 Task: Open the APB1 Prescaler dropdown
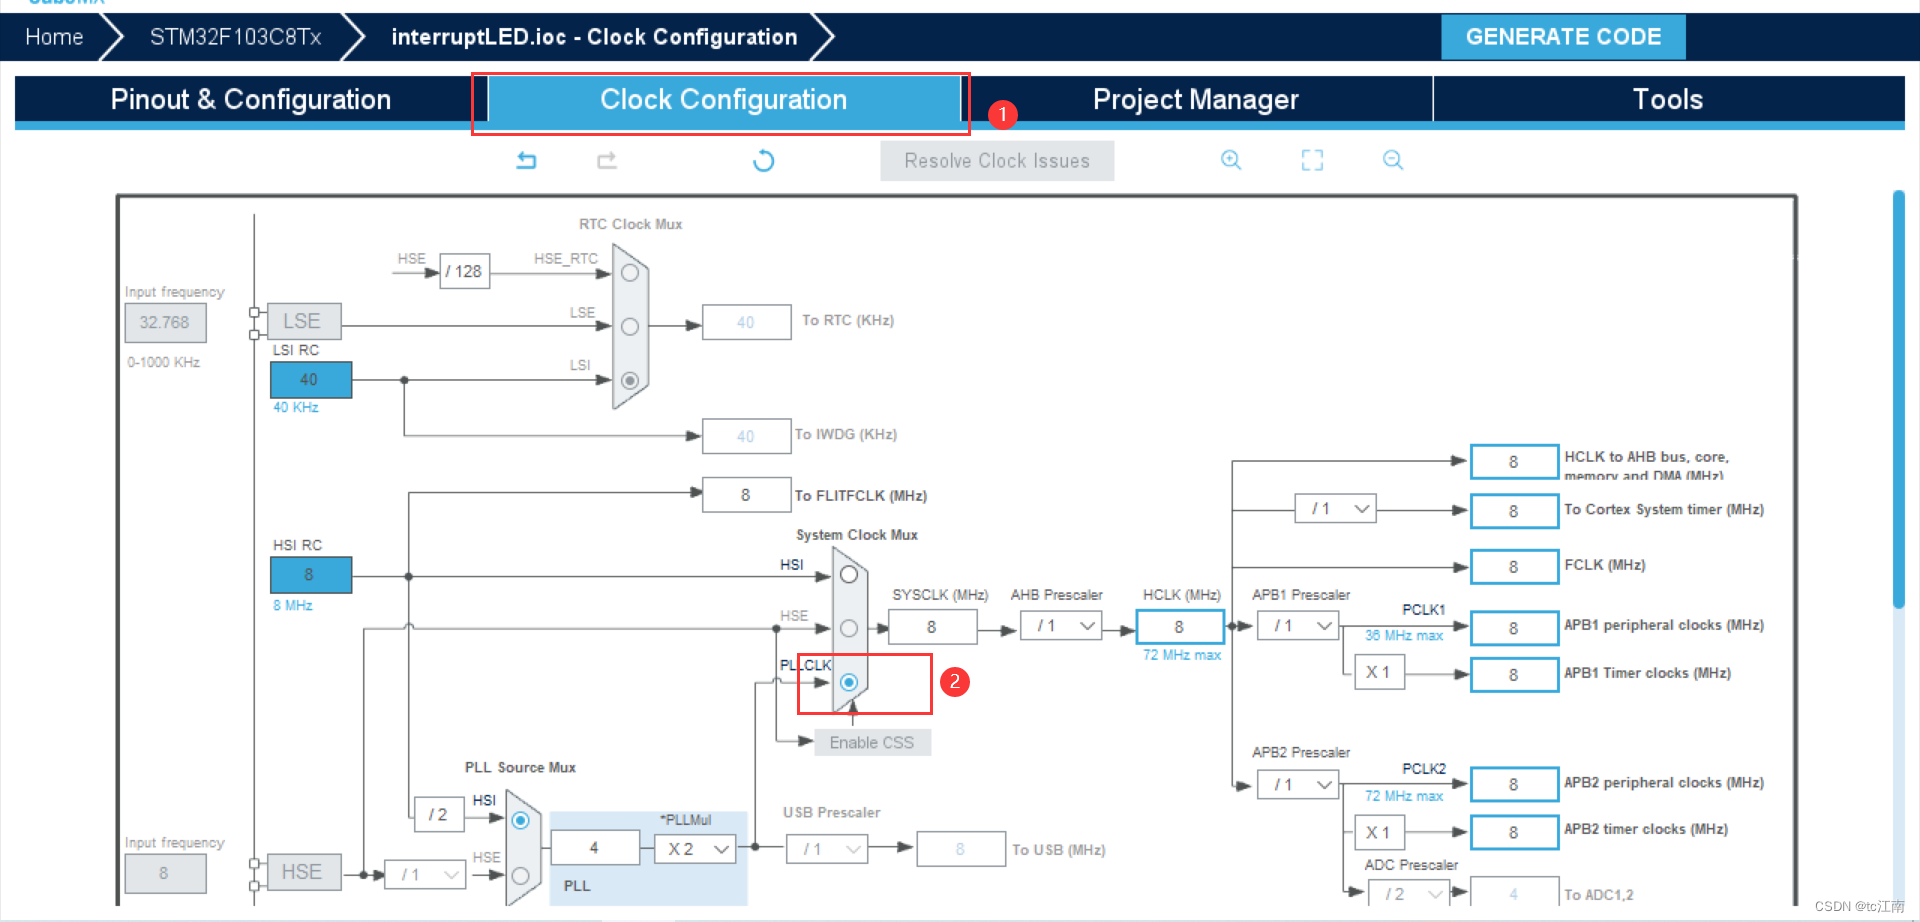(x=1298, y=626)
